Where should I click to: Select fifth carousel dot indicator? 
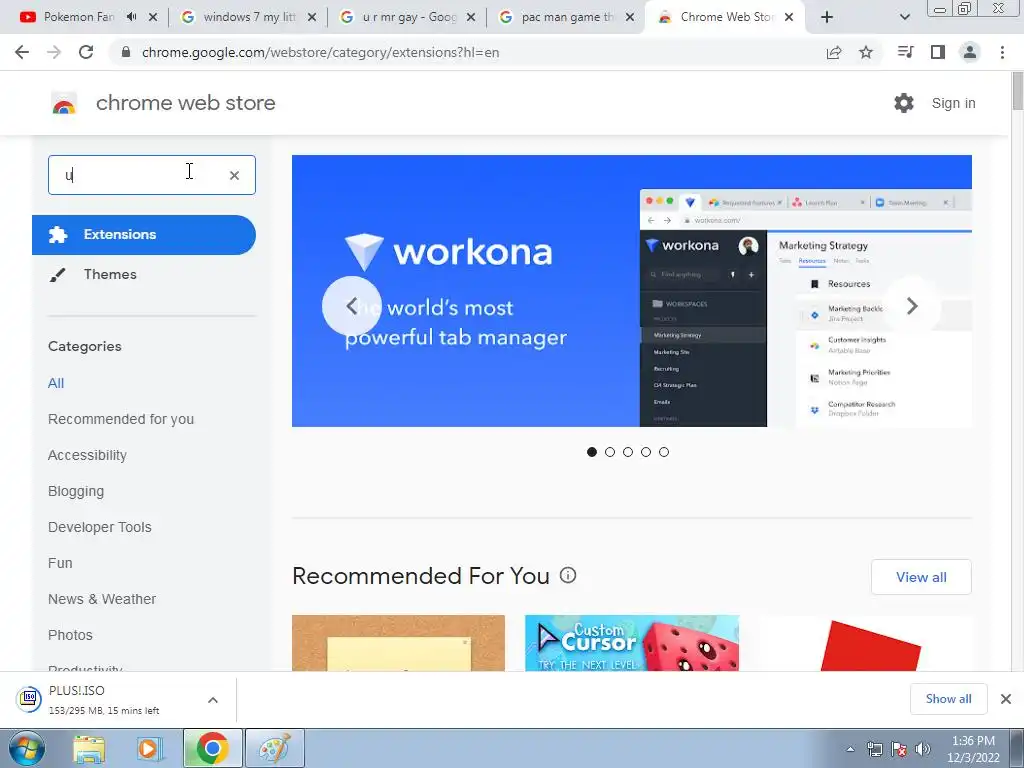(x=664, y=452)
